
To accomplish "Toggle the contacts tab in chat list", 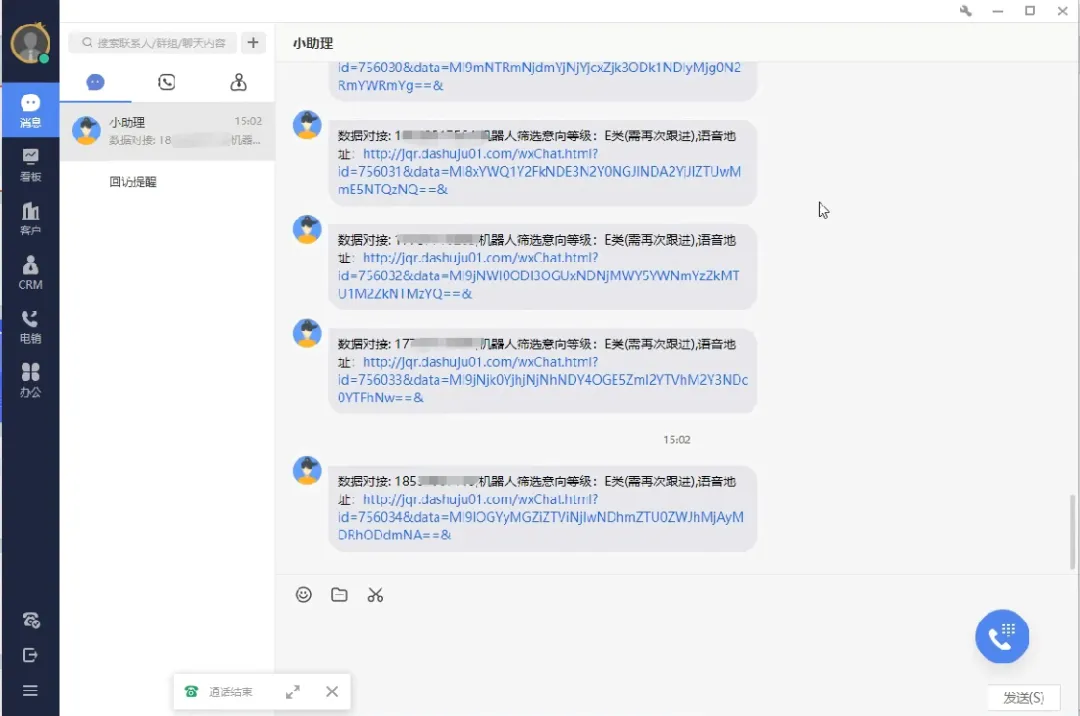I will pyautogui.click(x=238, y=82).
